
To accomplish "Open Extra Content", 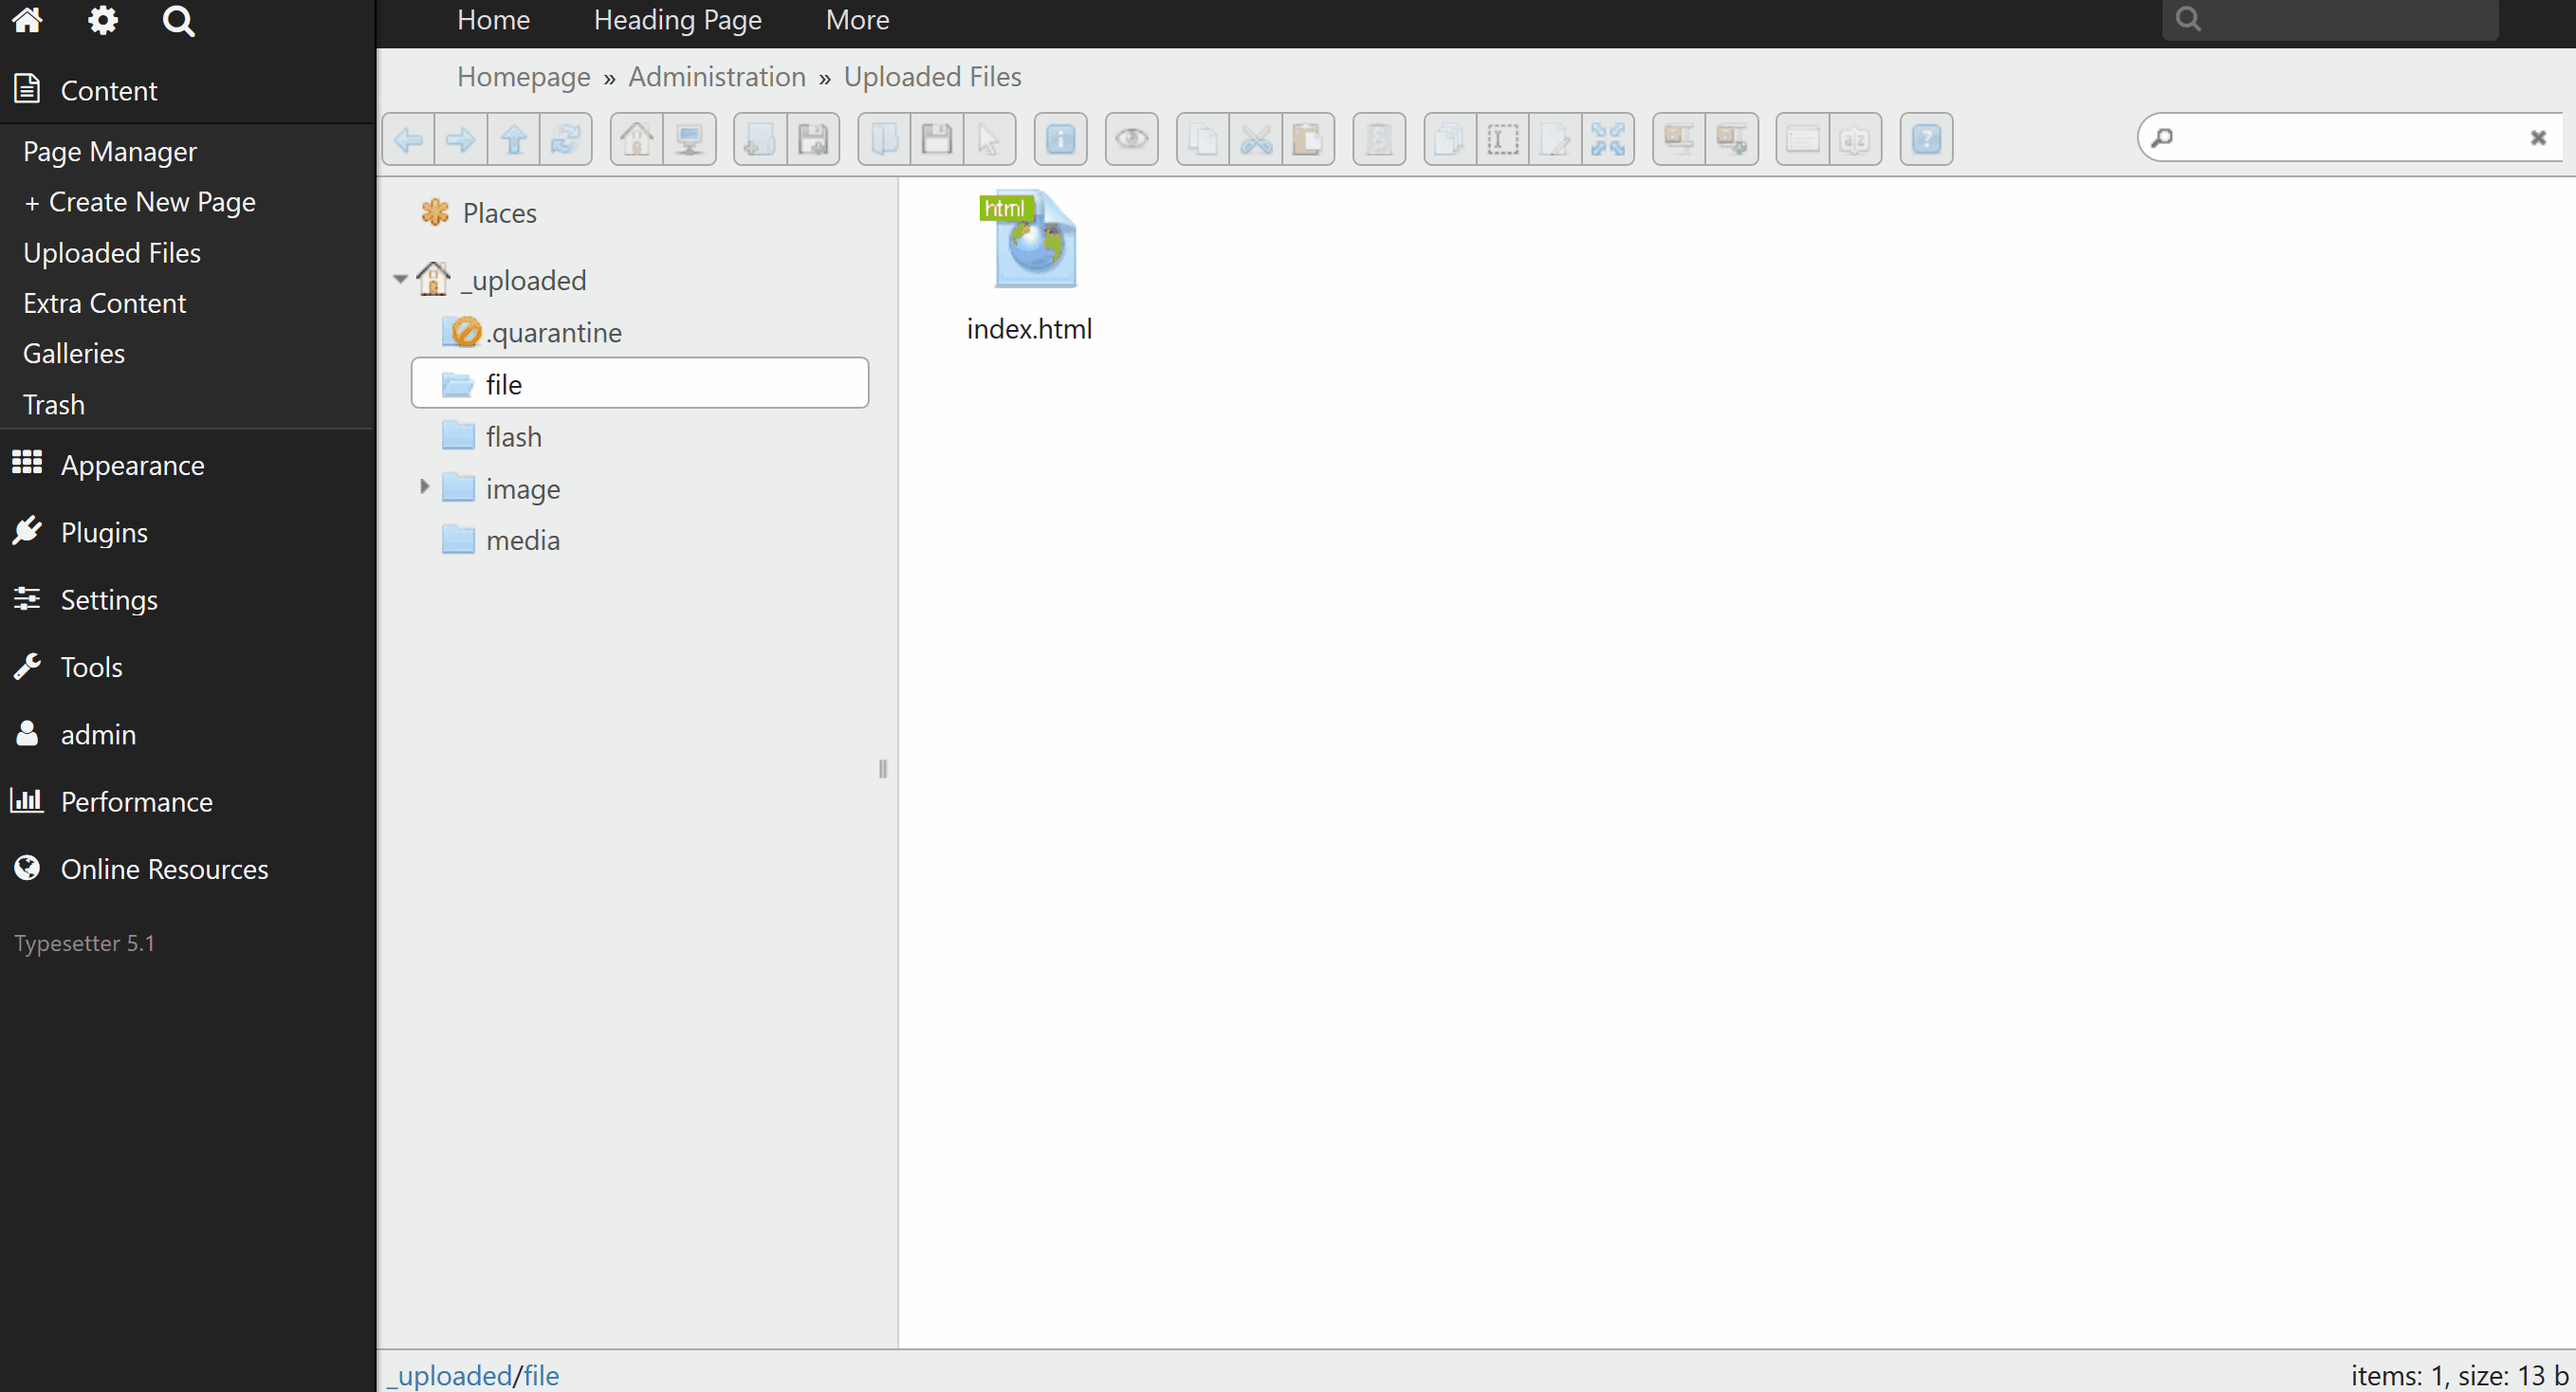I will 105,303.
